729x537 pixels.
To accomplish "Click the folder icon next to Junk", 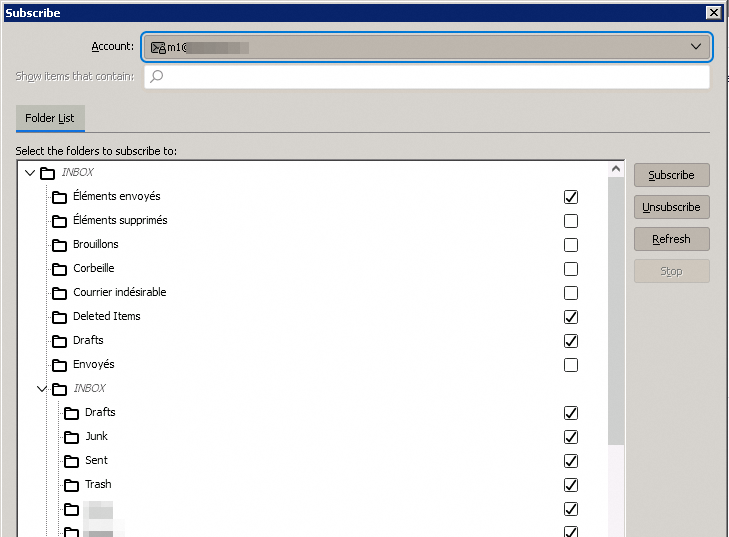I will coord(71,437).
